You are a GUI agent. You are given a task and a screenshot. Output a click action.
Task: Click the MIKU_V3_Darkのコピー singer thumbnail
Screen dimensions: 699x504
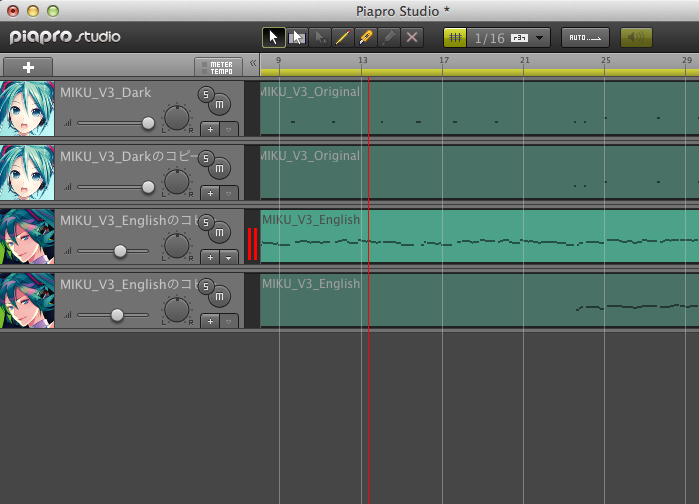[27, 172]
